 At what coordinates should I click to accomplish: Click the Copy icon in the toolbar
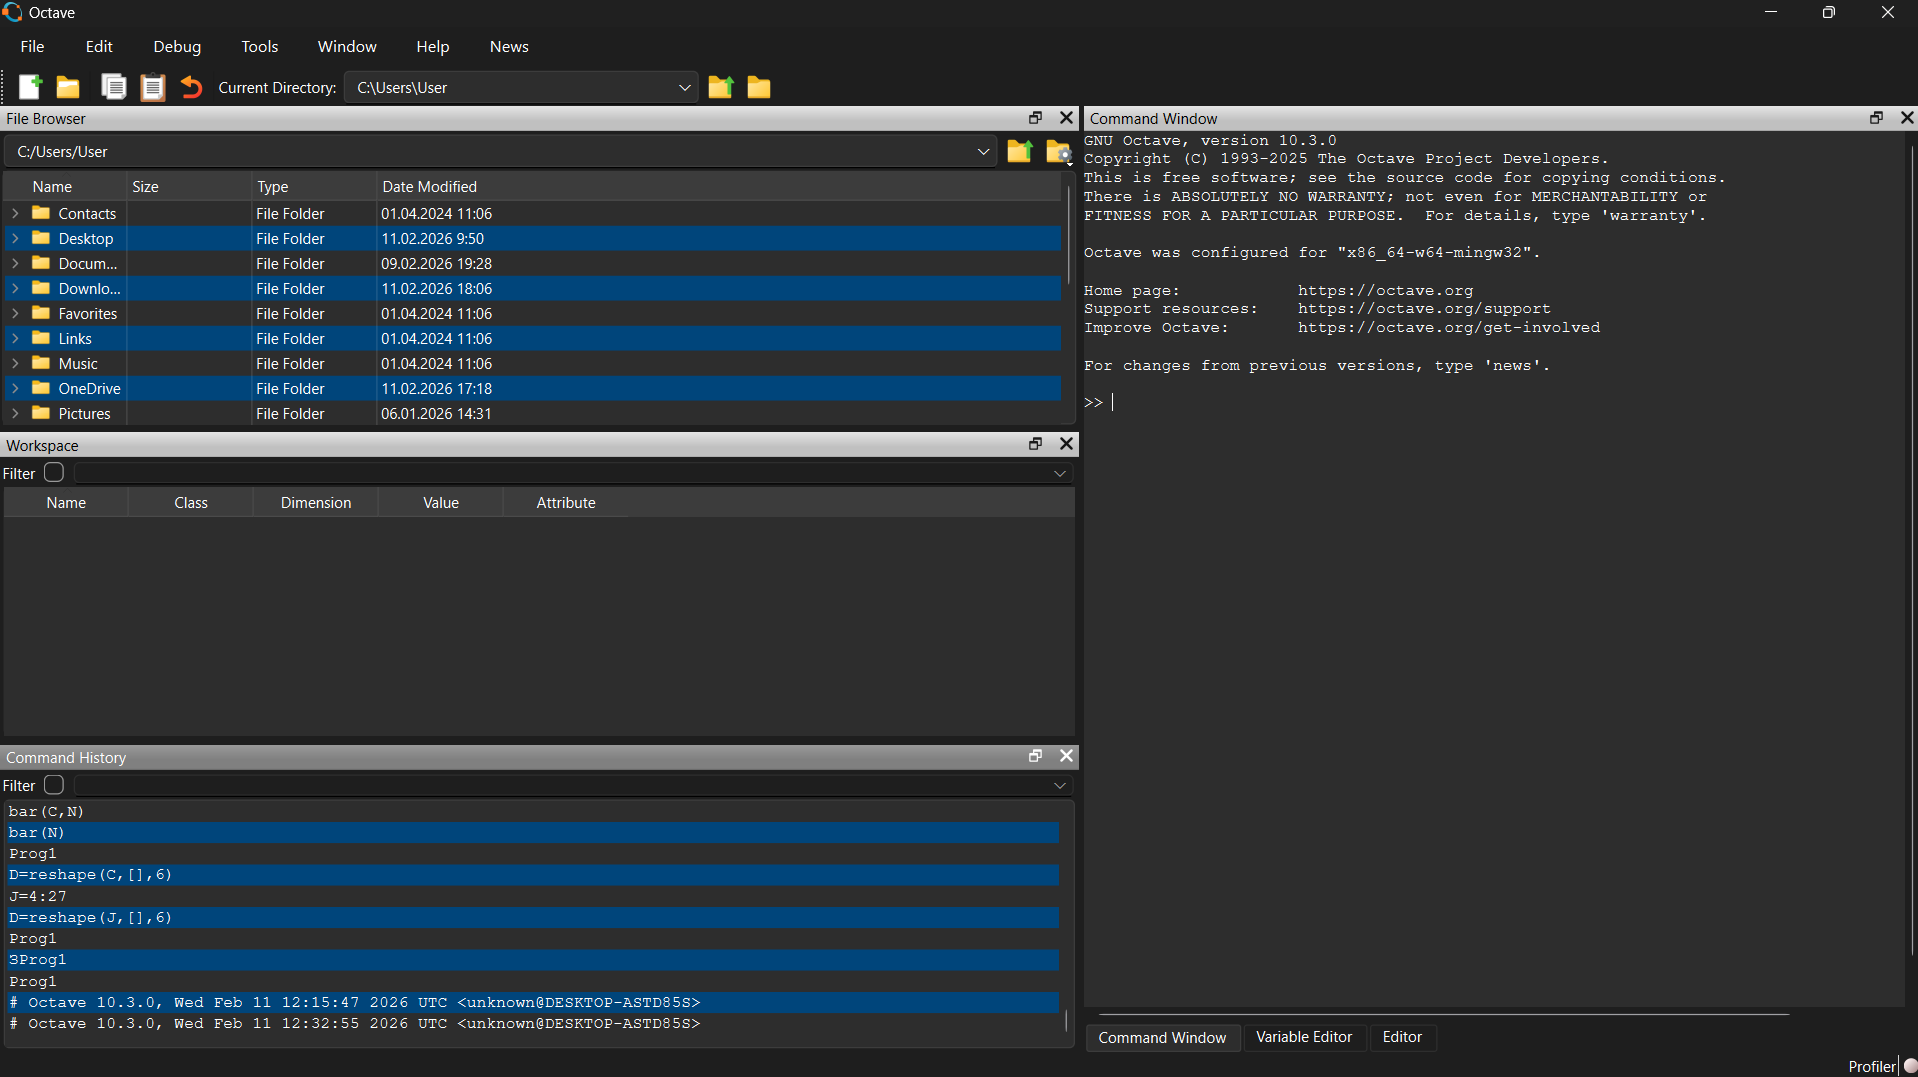pos(114,88)
